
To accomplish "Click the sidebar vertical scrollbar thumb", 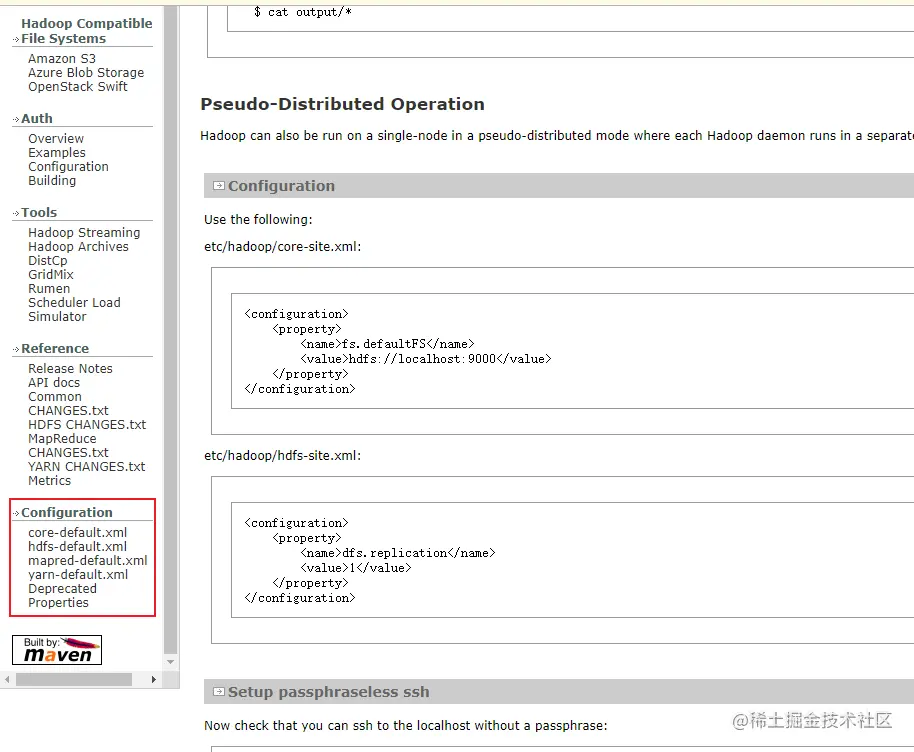I will pyautogui.click(x=171, y=329).
